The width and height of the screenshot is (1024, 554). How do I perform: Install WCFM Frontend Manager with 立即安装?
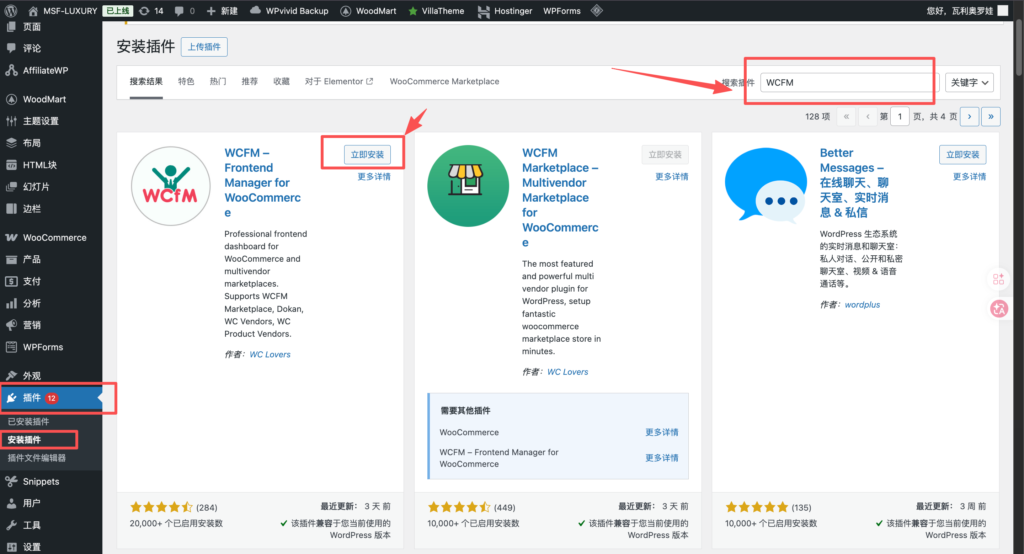pyautogui.click(x=367, y=155)
